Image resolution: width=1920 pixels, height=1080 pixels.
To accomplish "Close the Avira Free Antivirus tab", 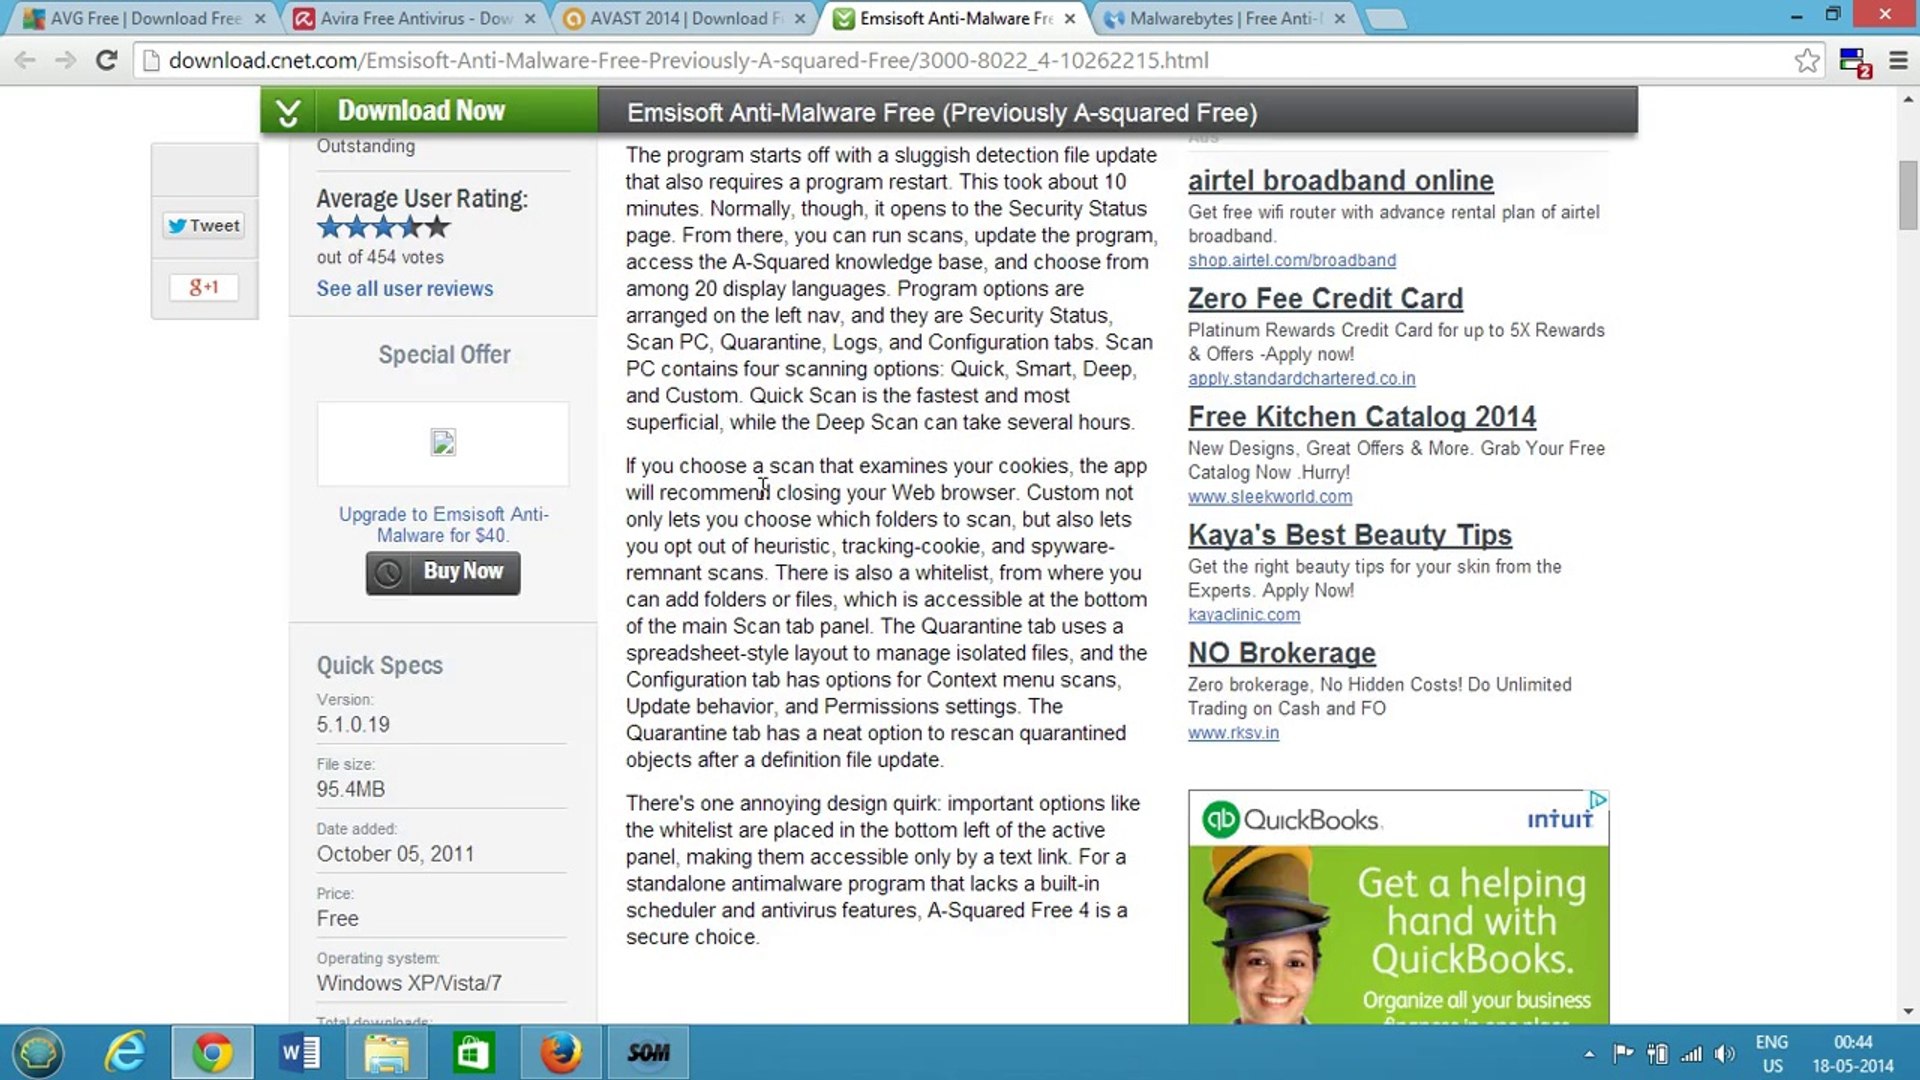I will click(x=530, y=18).
